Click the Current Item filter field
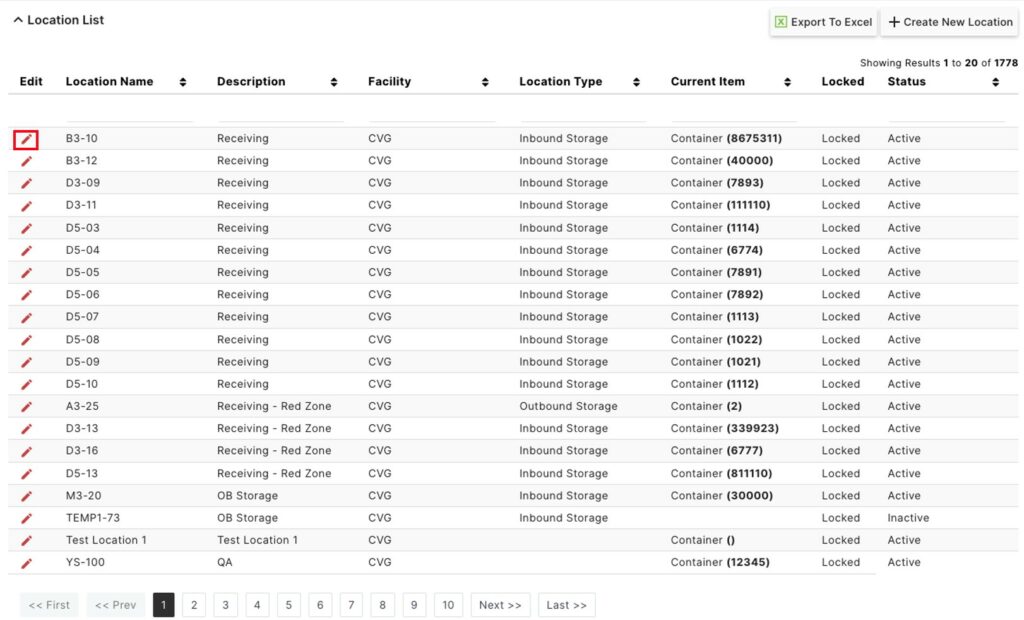This screenshot has height=620, width=1024. coord(734,112)
